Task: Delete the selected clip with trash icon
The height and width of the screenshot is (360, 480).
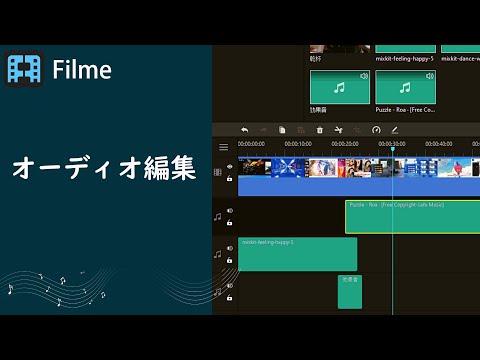Action: coord(320,130)
